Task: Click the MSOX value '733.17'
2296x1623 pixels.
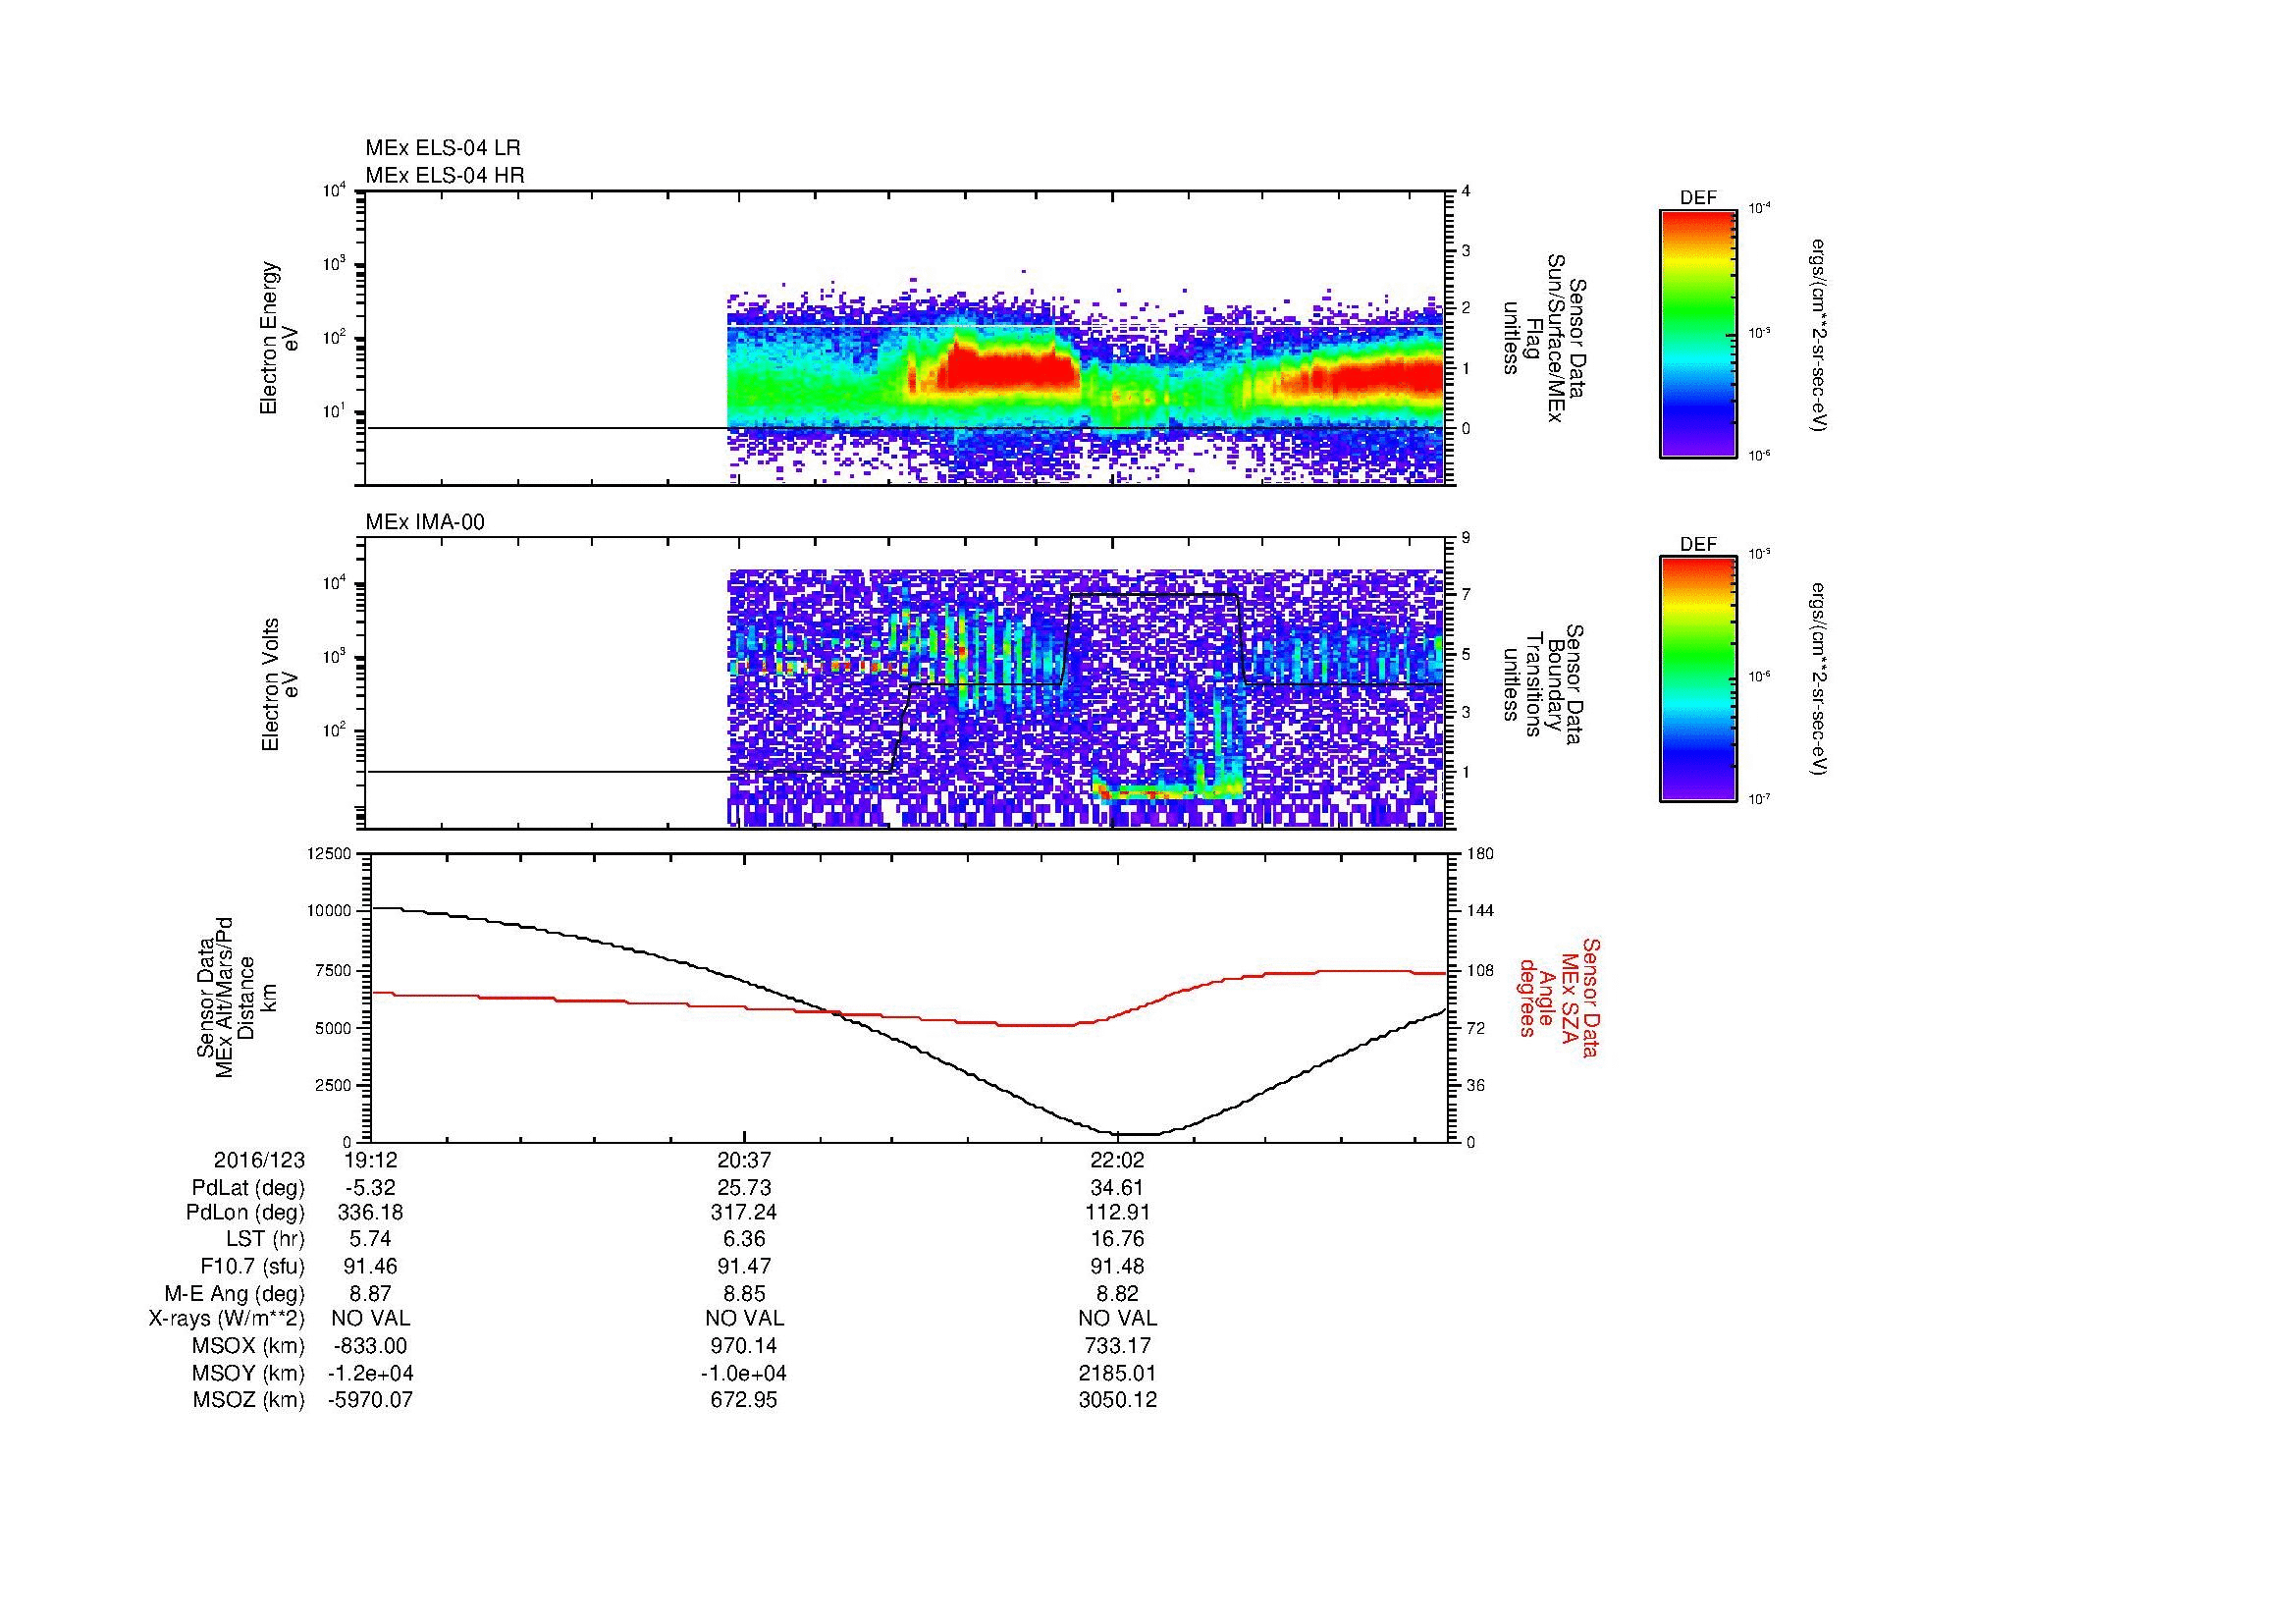Action: (1117, 1346)
